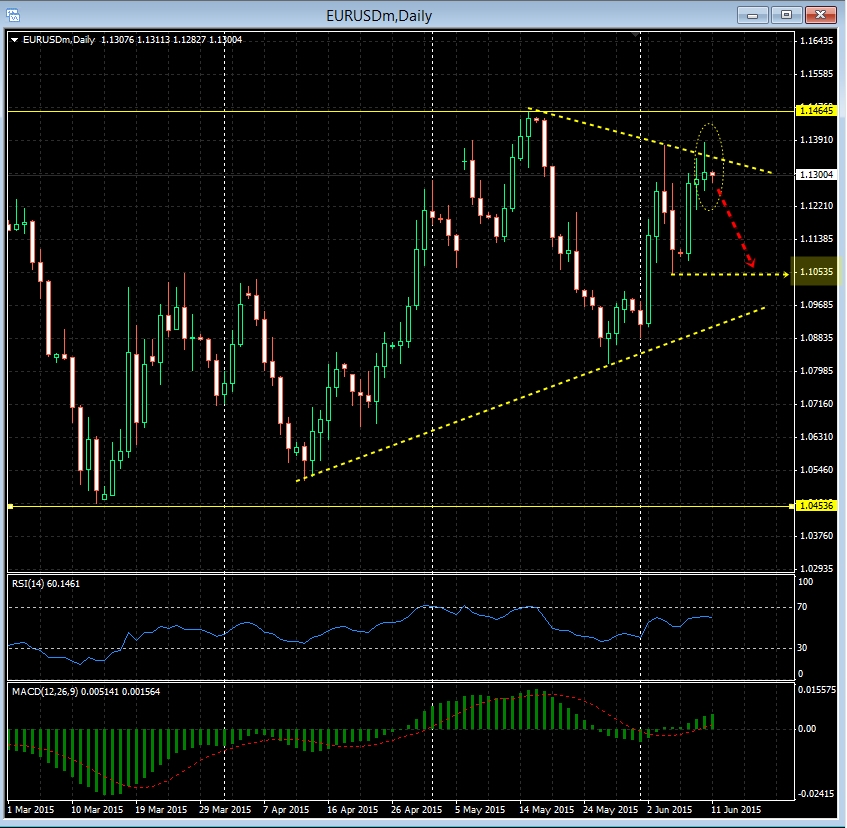The image size is (847, 828).
Task: Click the MACD scale value 0.015575
Action: click(x=817, y=690)
